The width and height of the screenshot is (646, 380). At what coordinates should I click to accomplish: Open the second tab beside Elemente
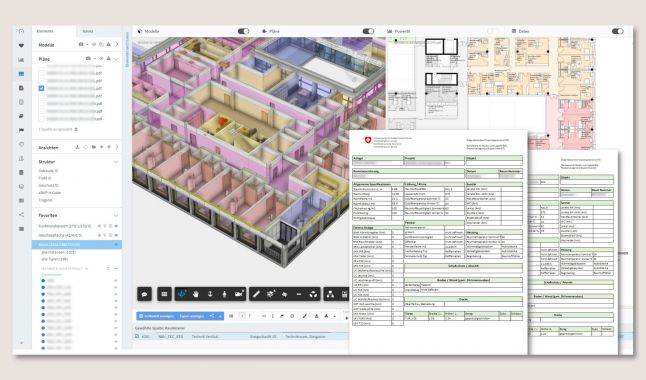[88, 31]
